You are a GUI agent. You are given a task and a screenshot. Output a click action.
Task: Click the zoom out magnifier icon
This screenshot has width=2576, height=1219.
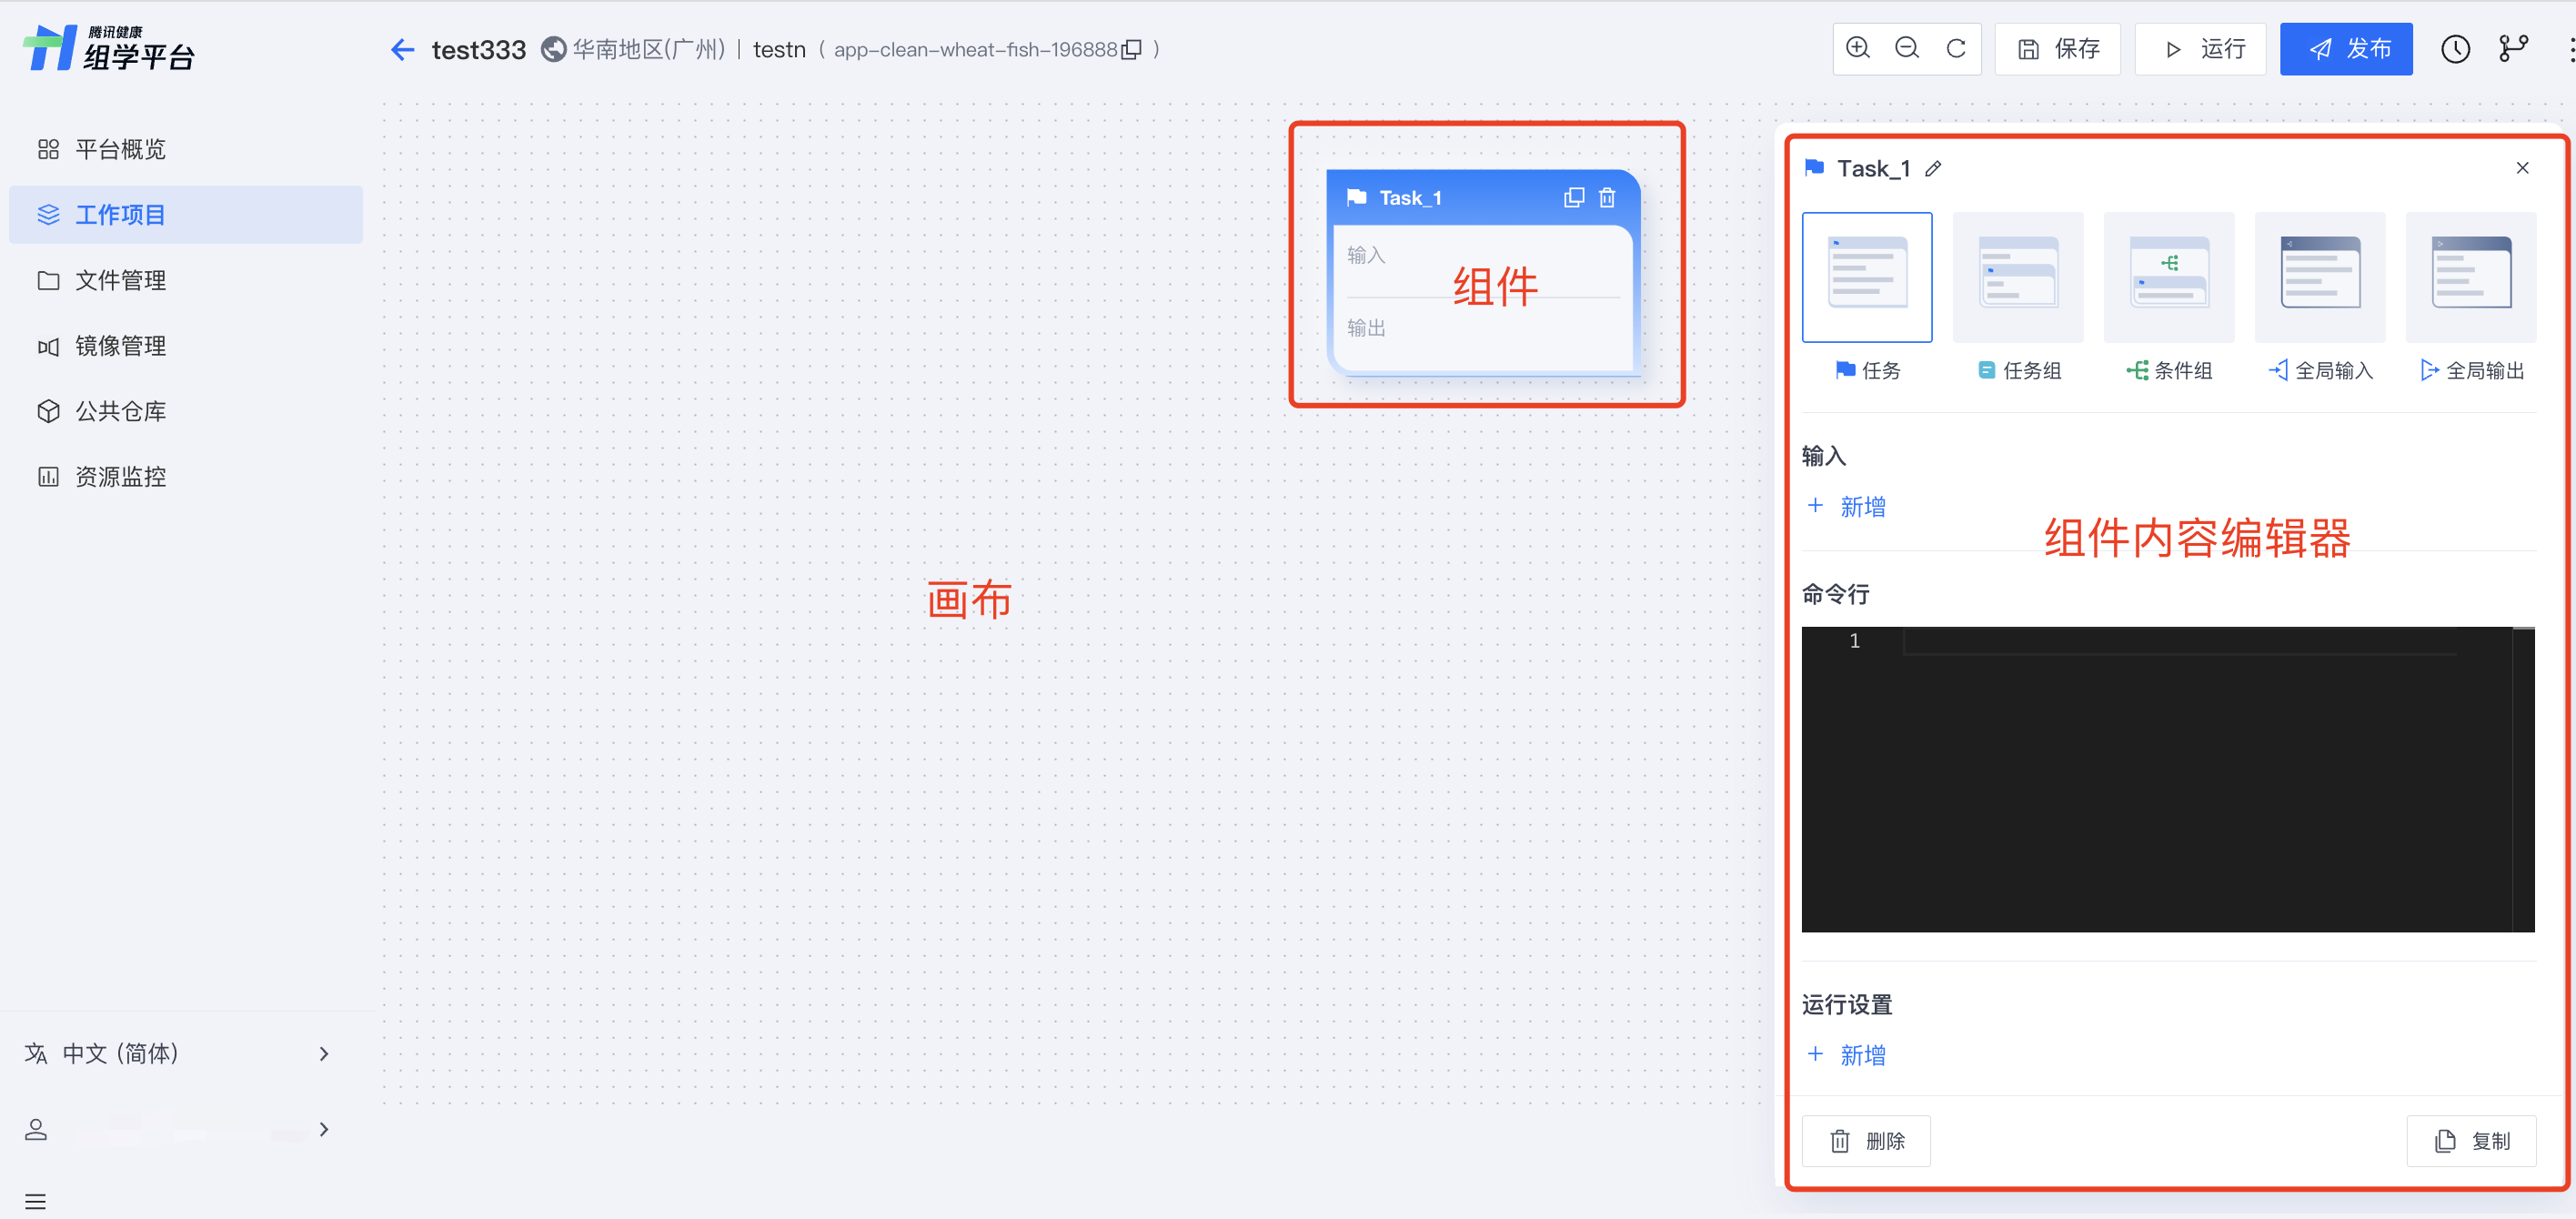1906,48
